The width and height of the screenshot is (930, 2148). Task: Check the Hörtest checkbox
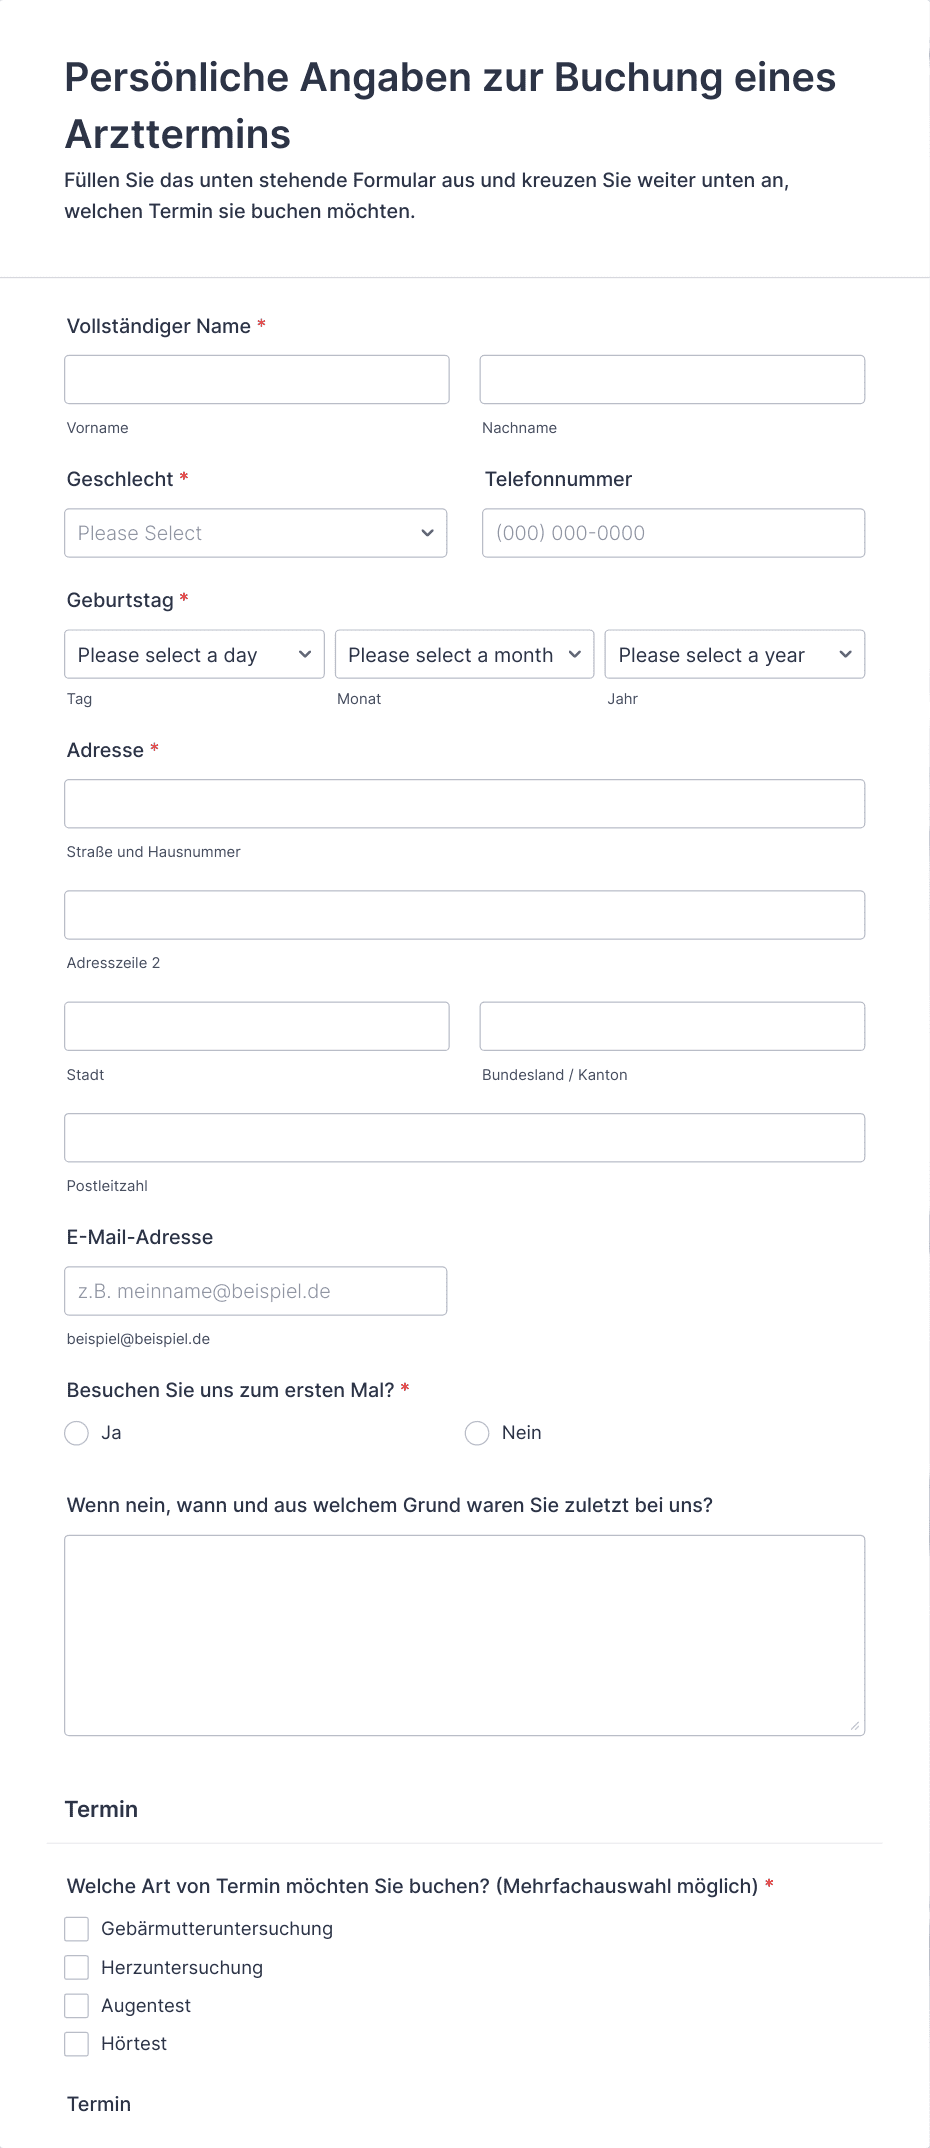point(77,2044)
